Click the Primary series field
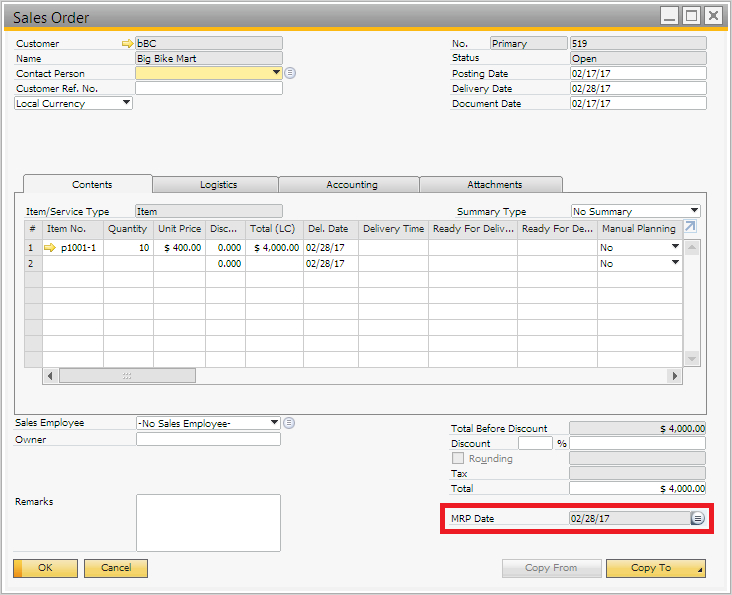 (x=528, y=43)
